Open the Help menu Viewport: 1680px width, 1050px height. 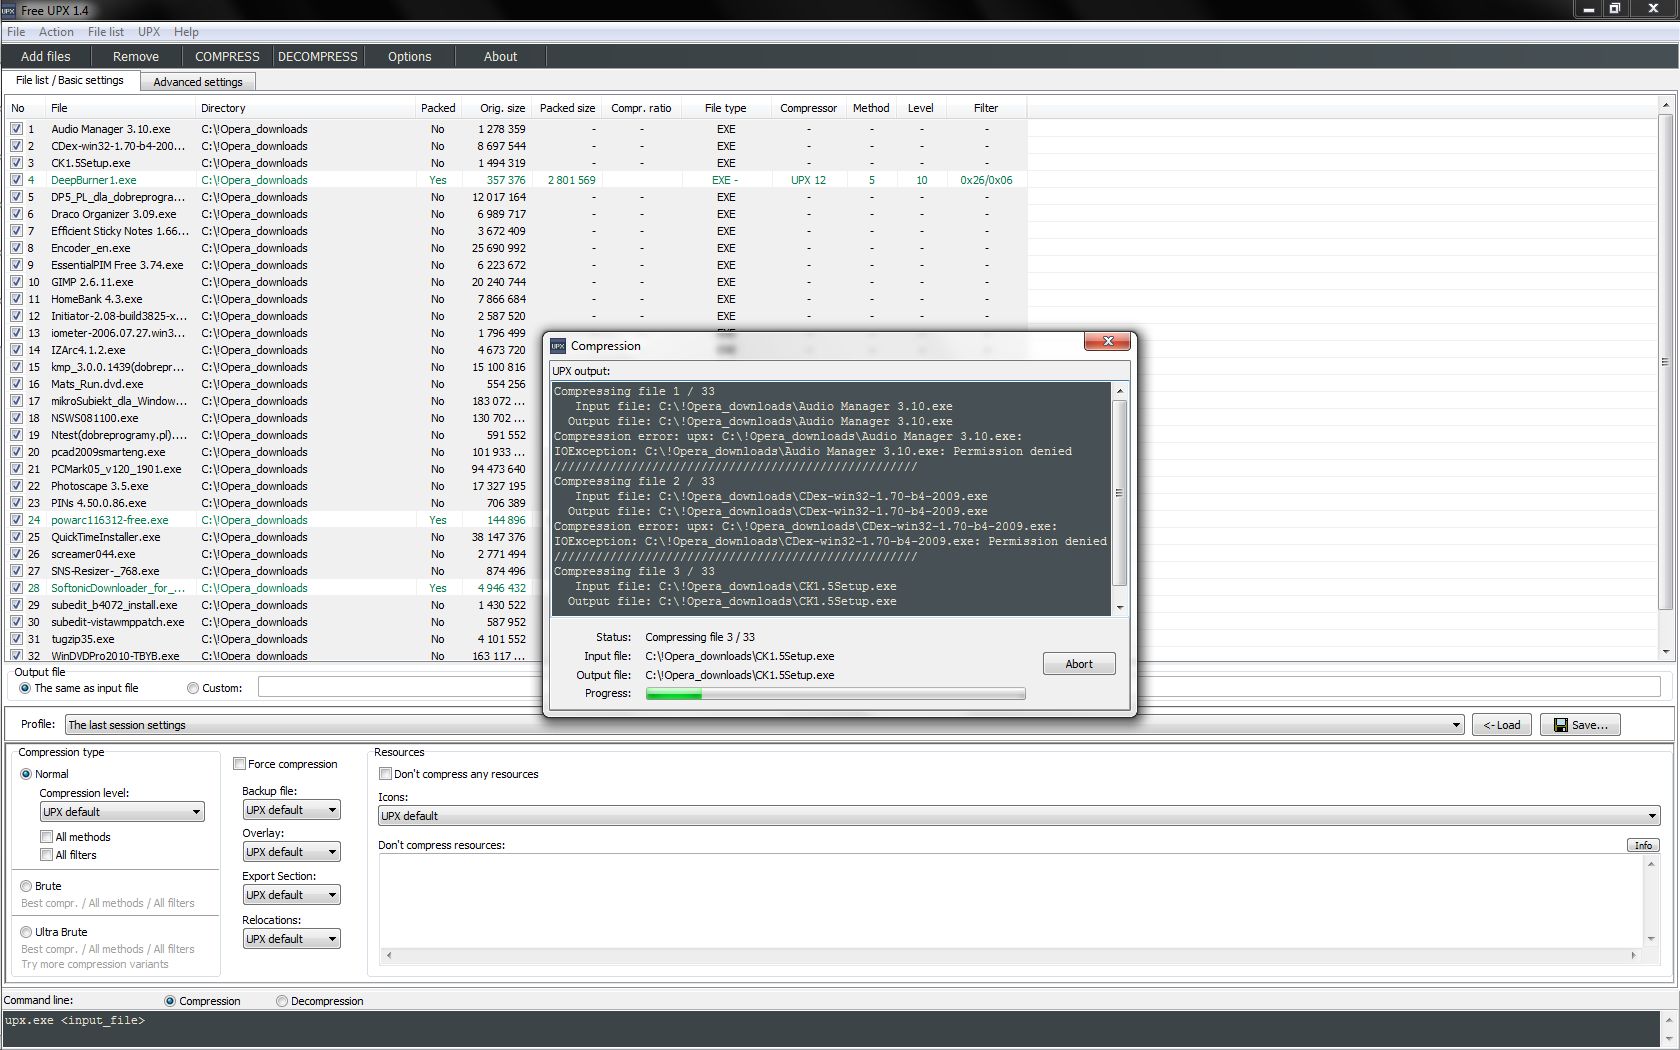pos(186,32)
